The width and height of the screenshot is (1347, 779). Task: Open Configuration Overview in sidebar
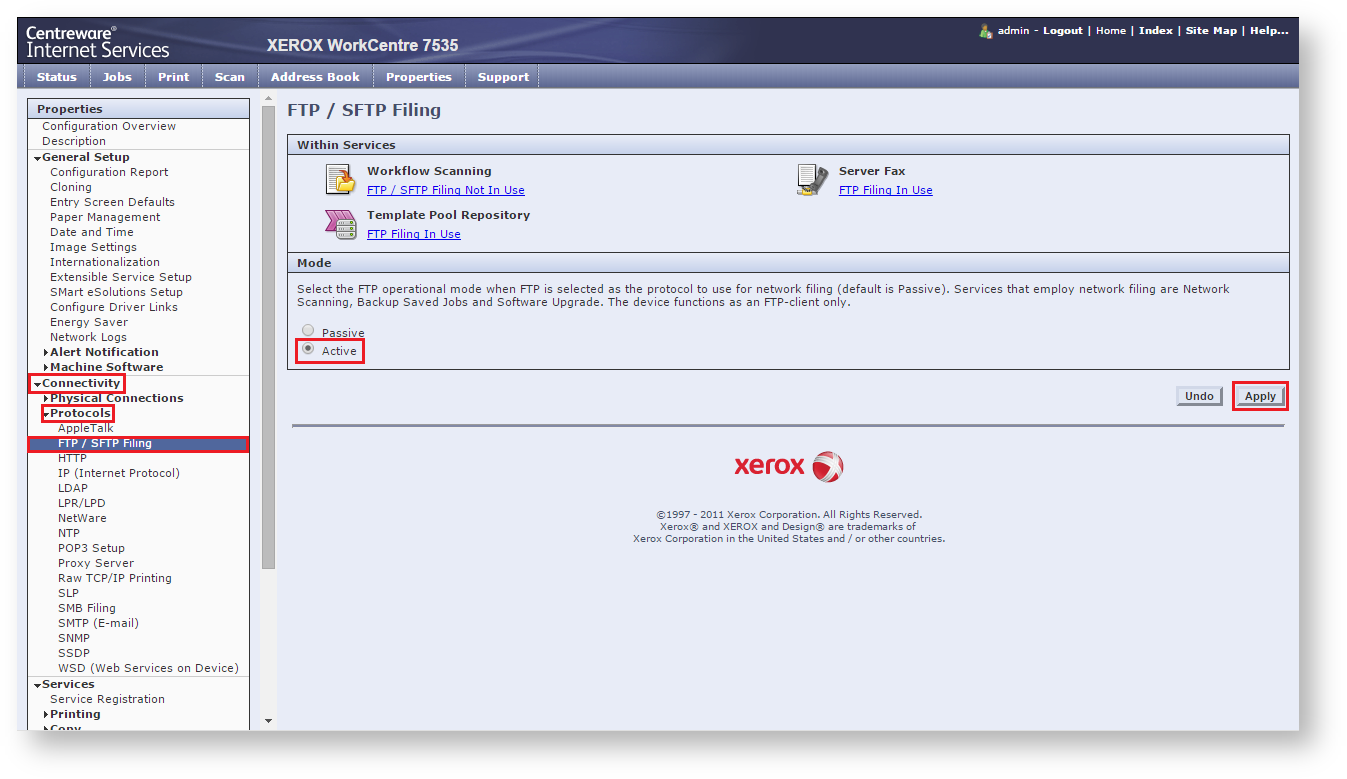click(109, 126)
